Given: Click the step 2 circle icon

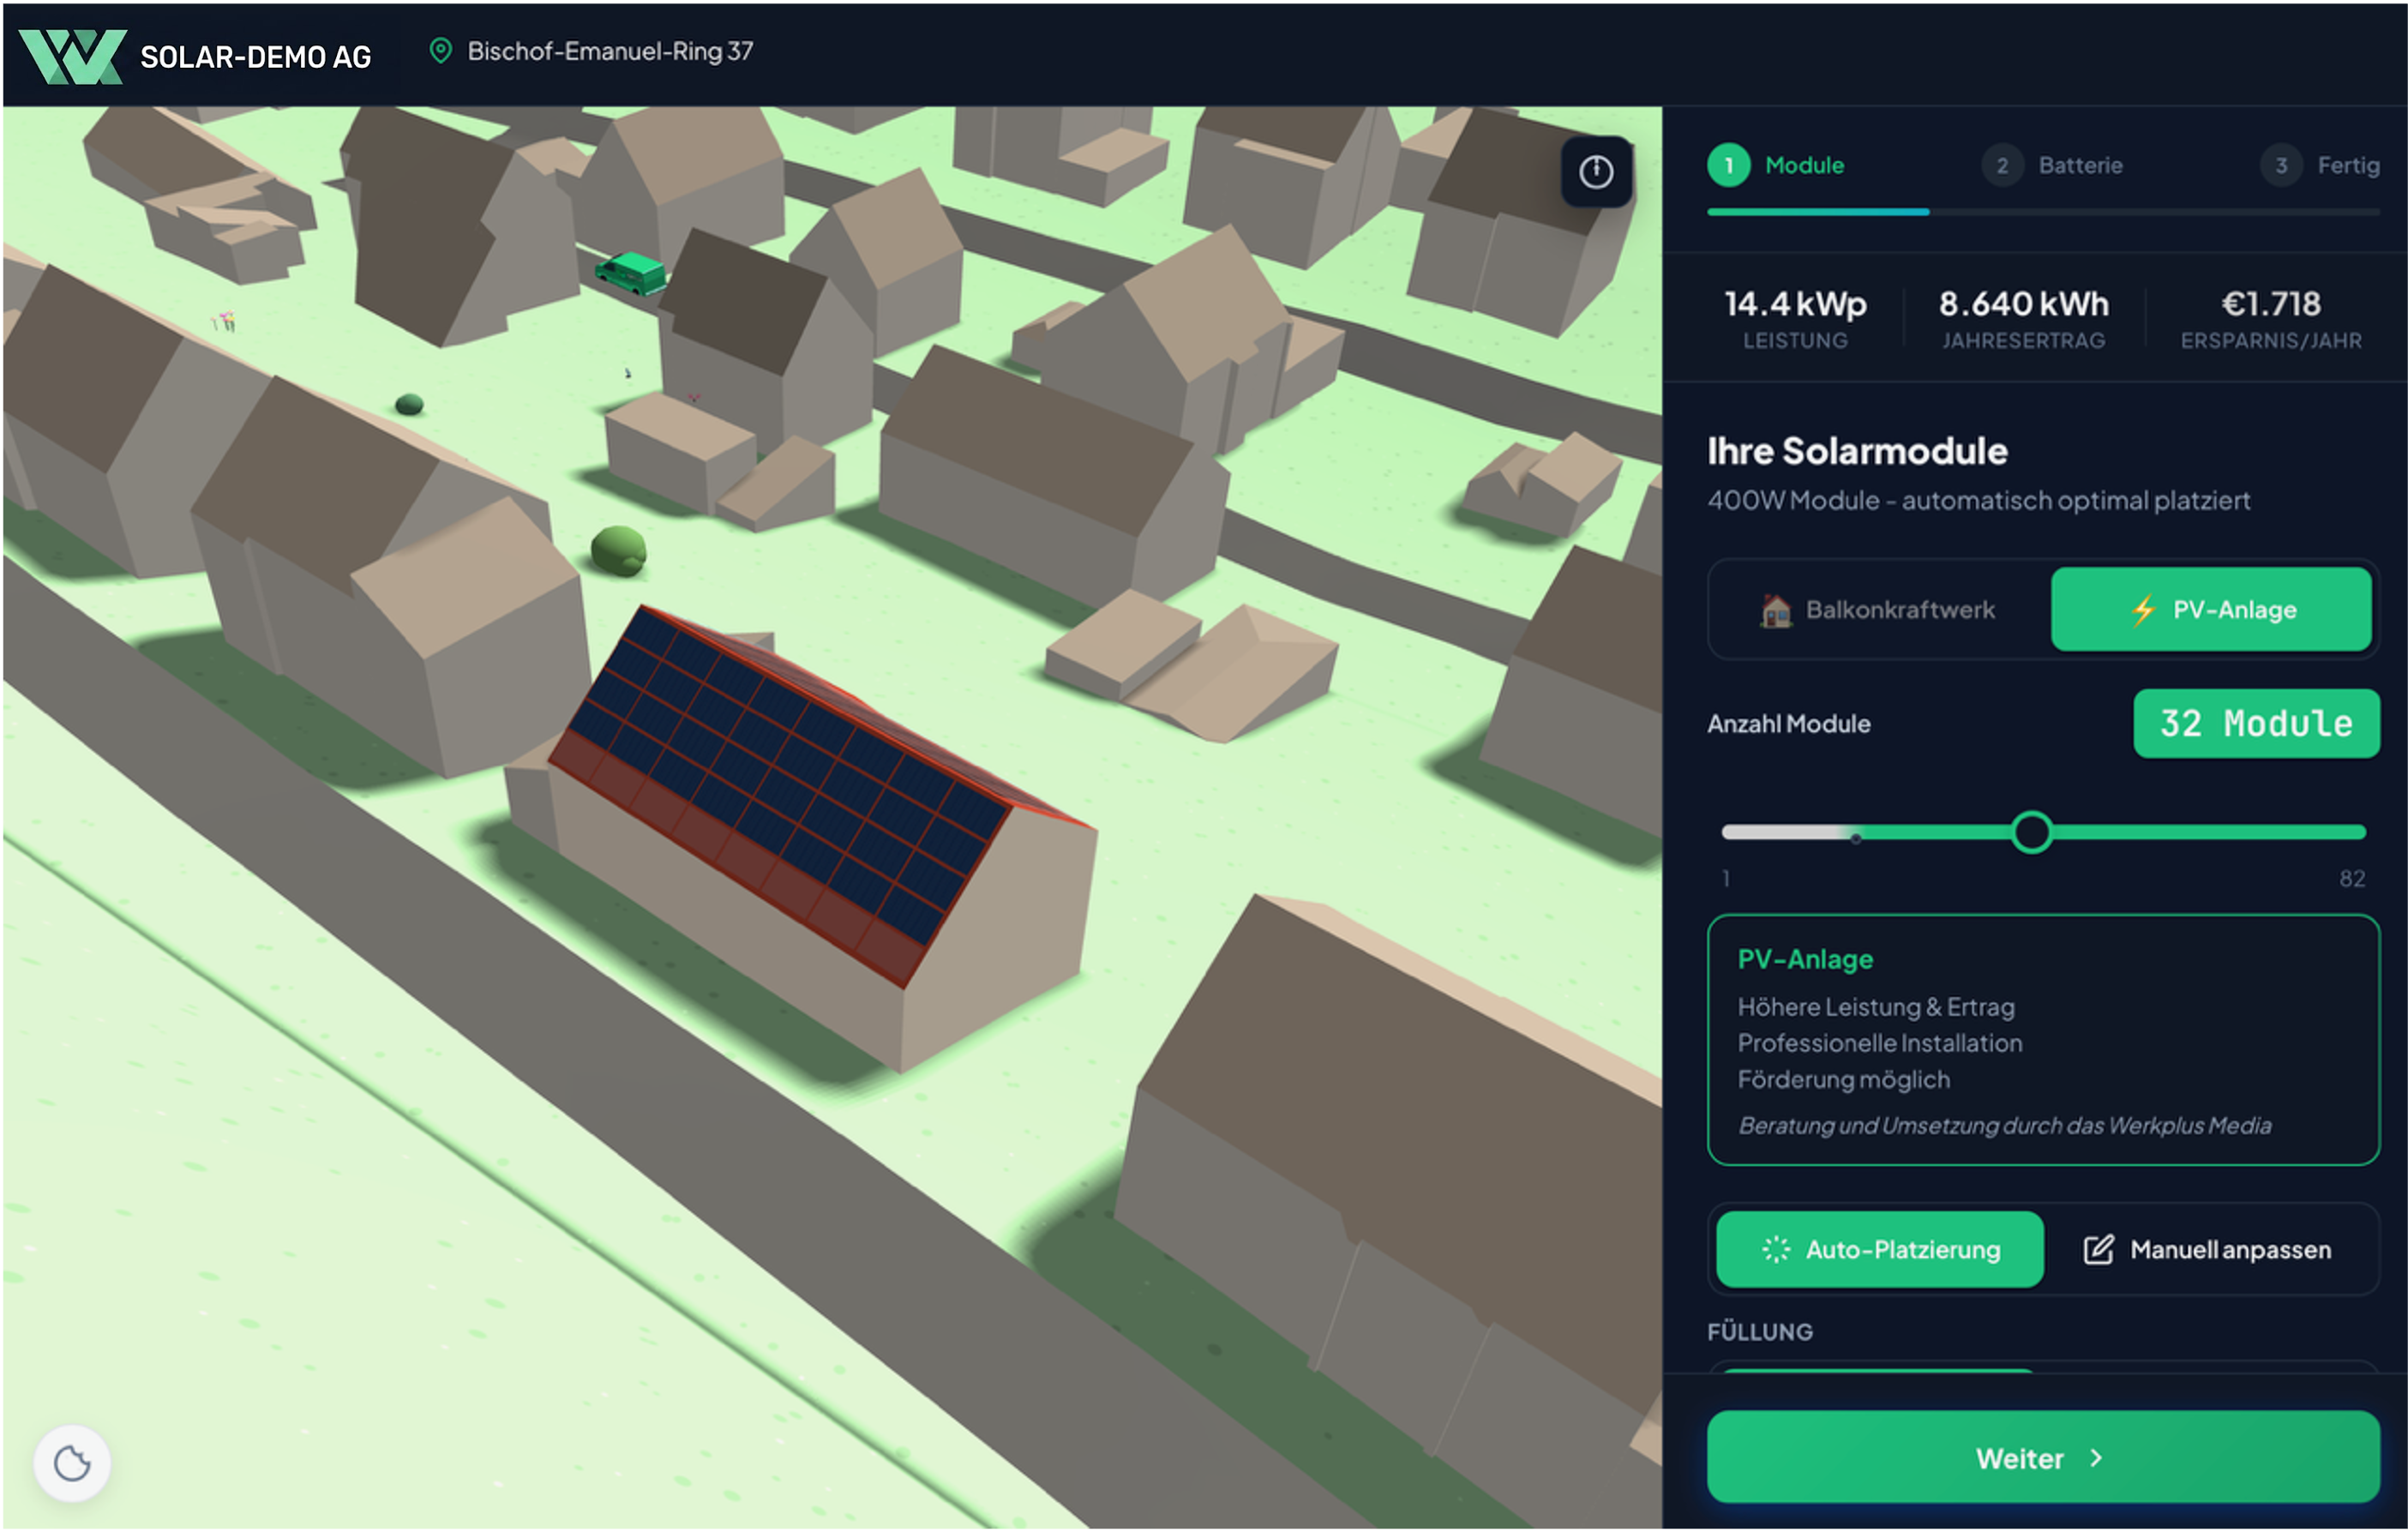Looking at the screenshot, I should 2002,166.
